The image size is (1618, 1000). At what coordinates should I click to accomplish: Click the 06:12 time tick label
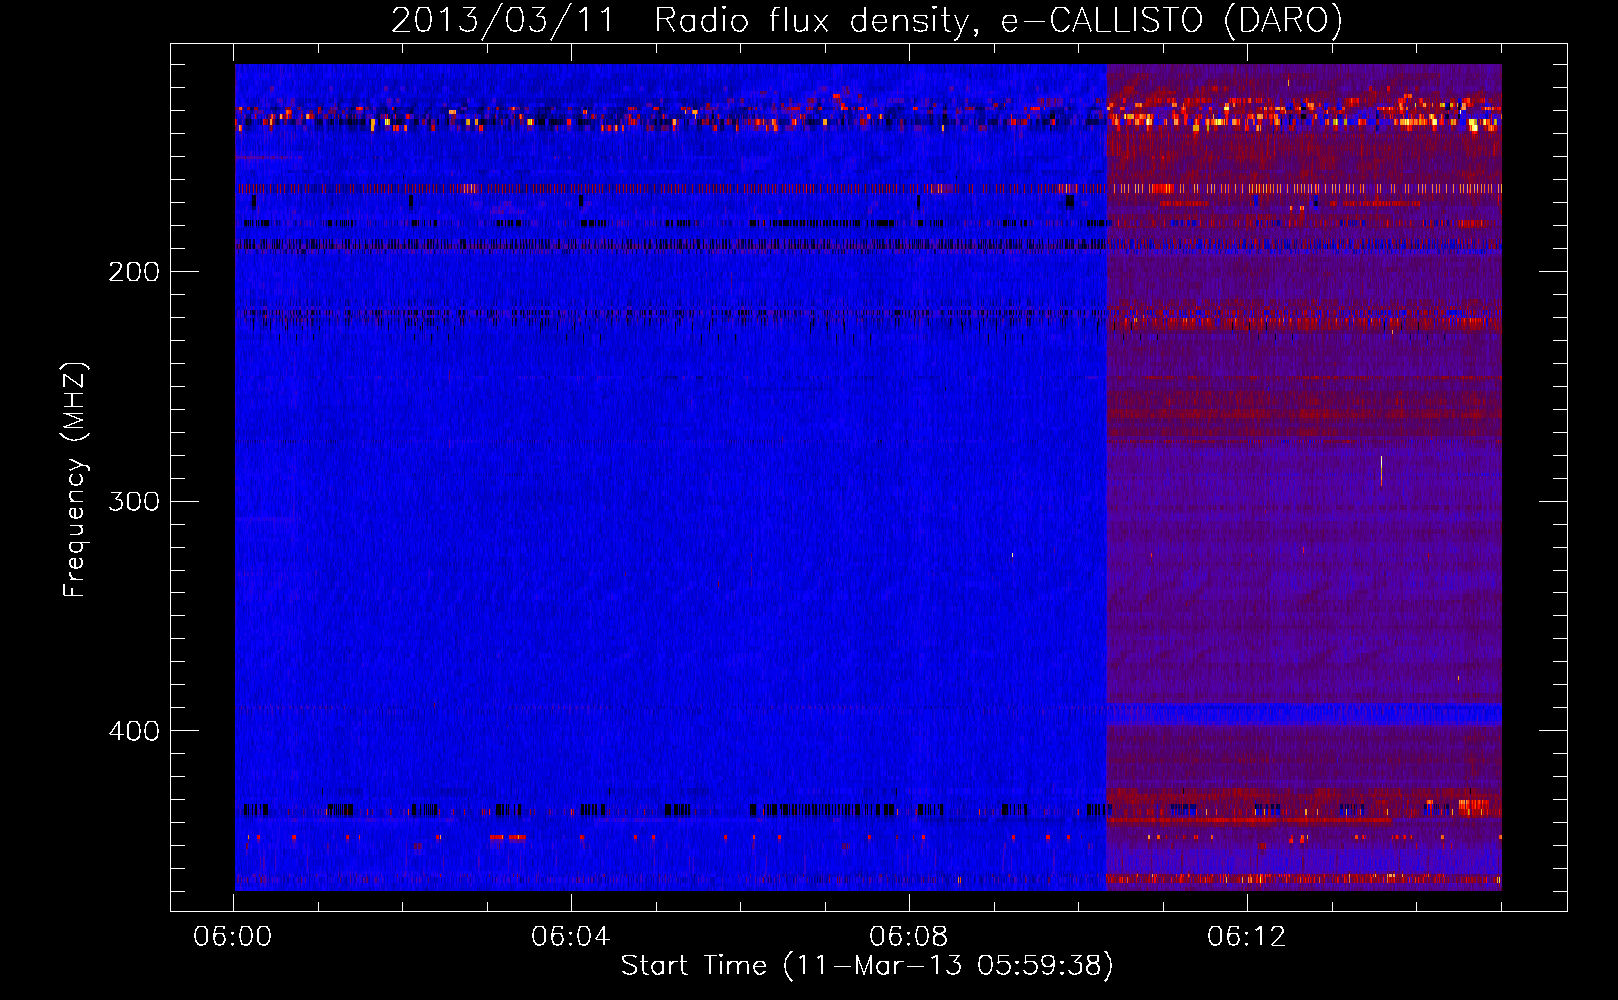1247,937
